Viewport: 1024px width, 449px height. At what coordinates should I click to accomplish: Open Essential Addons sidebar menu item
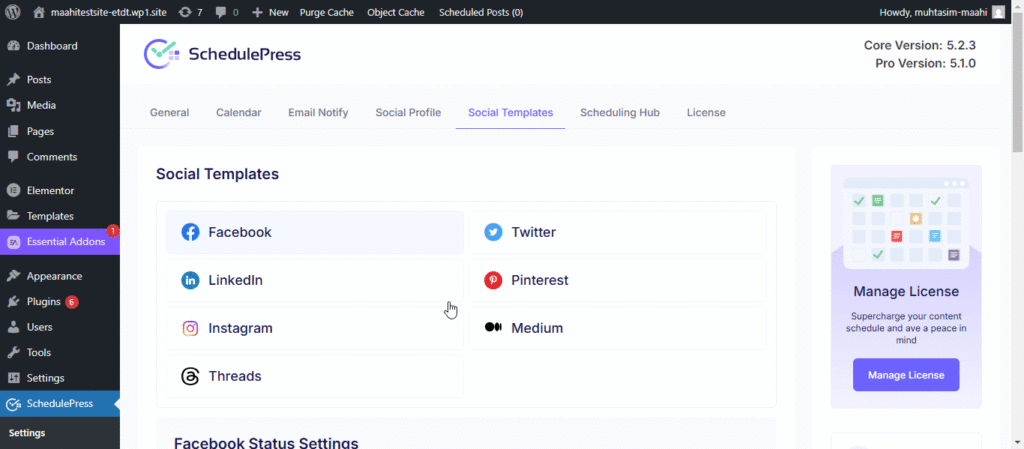[65, 241]
